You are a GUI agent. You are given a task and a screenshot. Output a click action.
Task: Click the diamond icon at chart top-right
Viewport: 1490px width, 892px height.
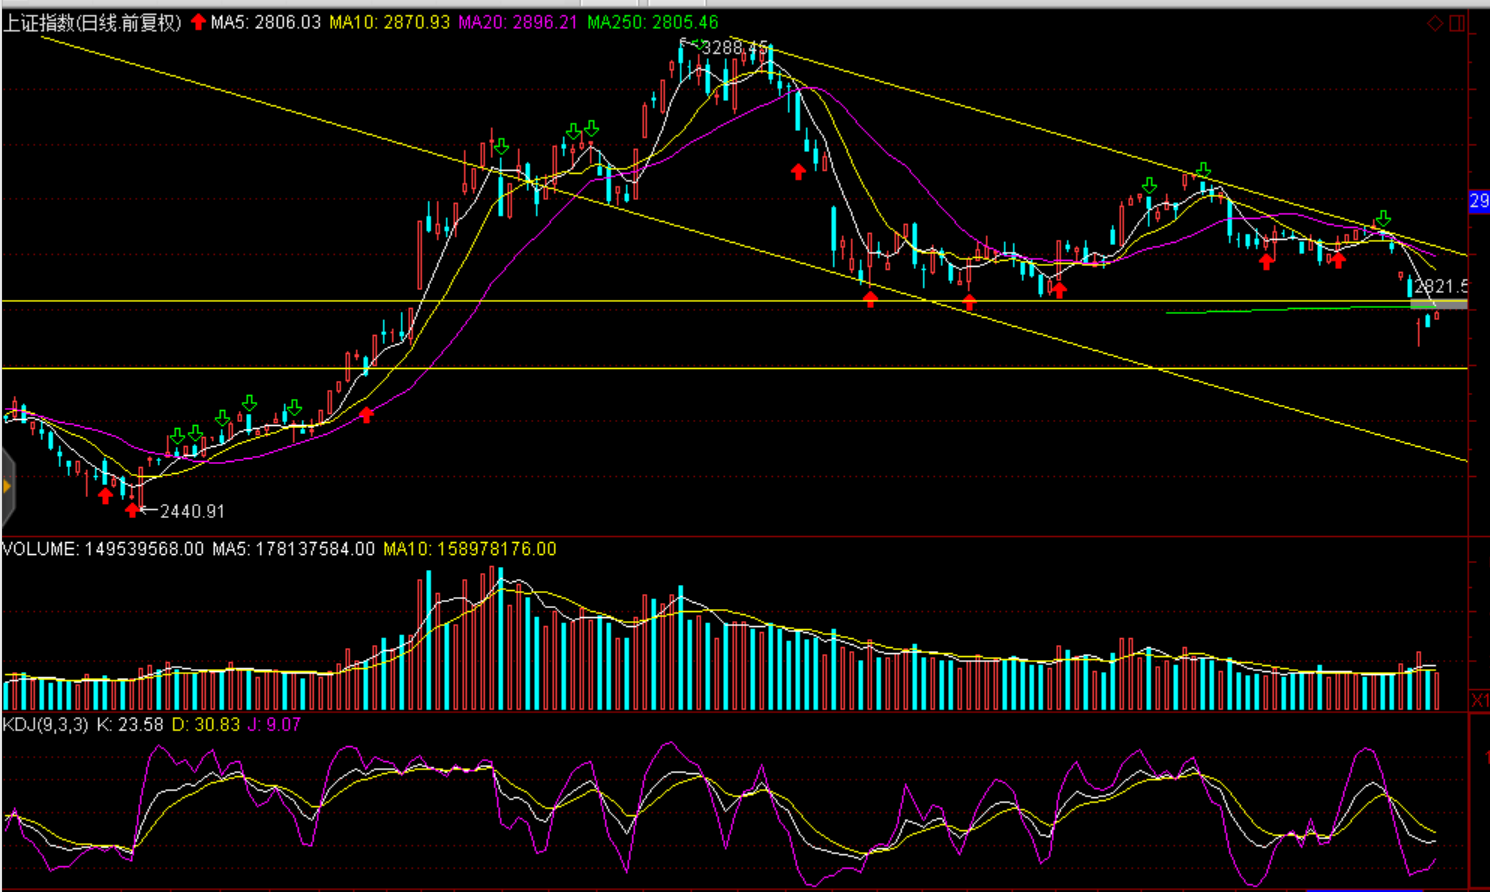pyautogui.click(x=1435, y=23)
